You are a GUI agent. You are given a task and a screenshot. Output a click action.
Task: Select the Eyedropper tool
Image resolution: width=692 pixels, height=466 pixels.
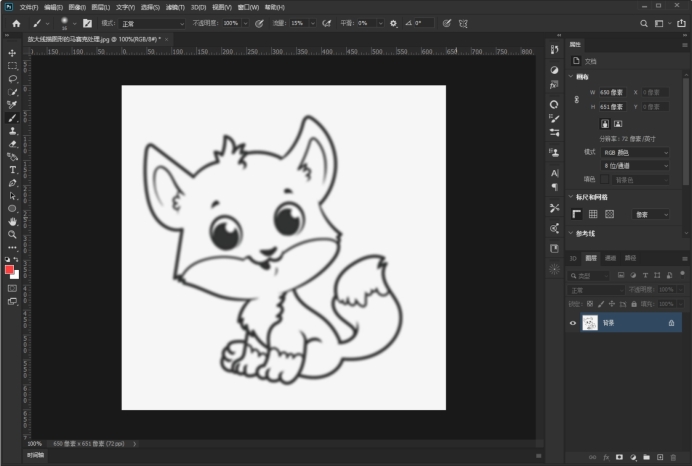coord(12,105)
